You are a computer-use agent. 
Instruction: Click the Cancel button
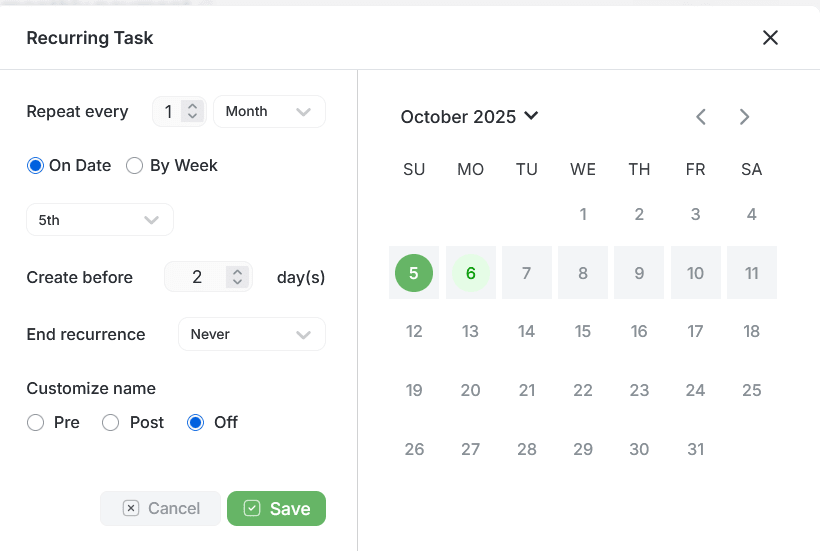pyautogui.click(x=160, y=508)
